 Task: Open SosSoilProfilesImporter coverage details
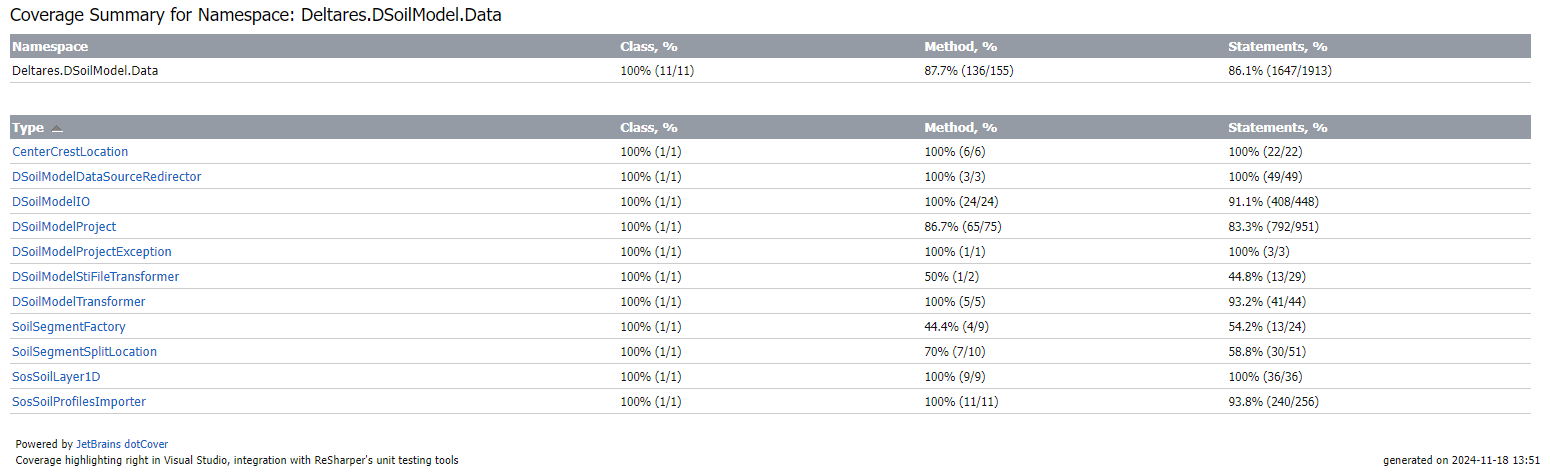79,402
